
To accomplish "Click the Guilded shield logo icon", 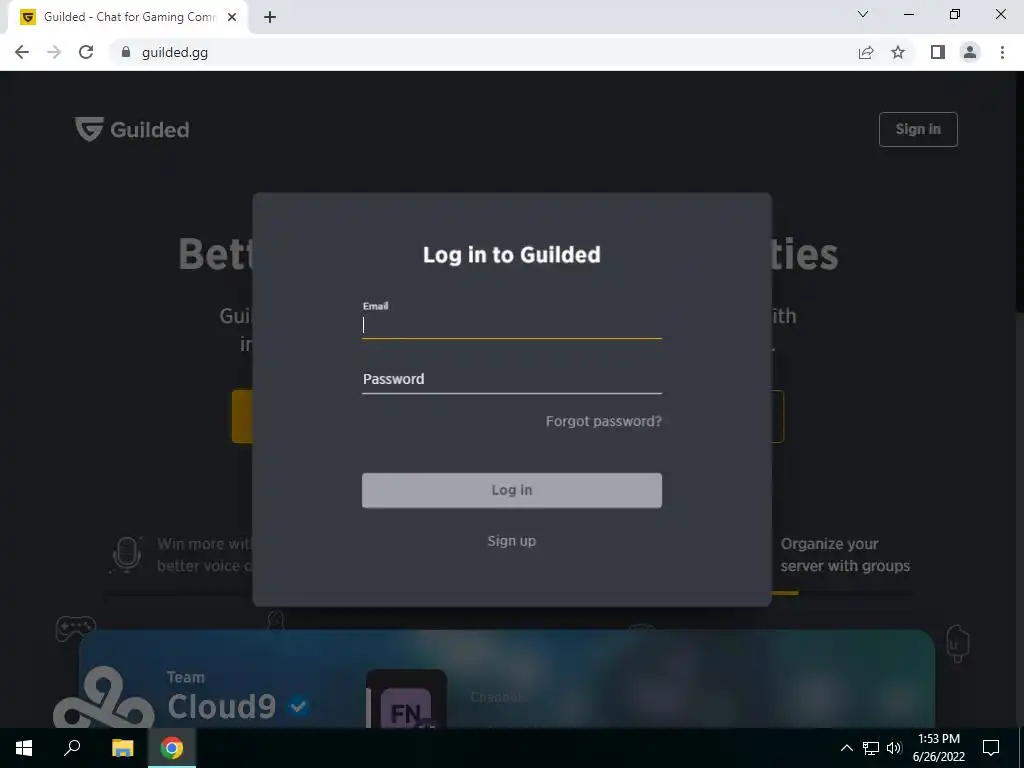I will coord(89,129).
